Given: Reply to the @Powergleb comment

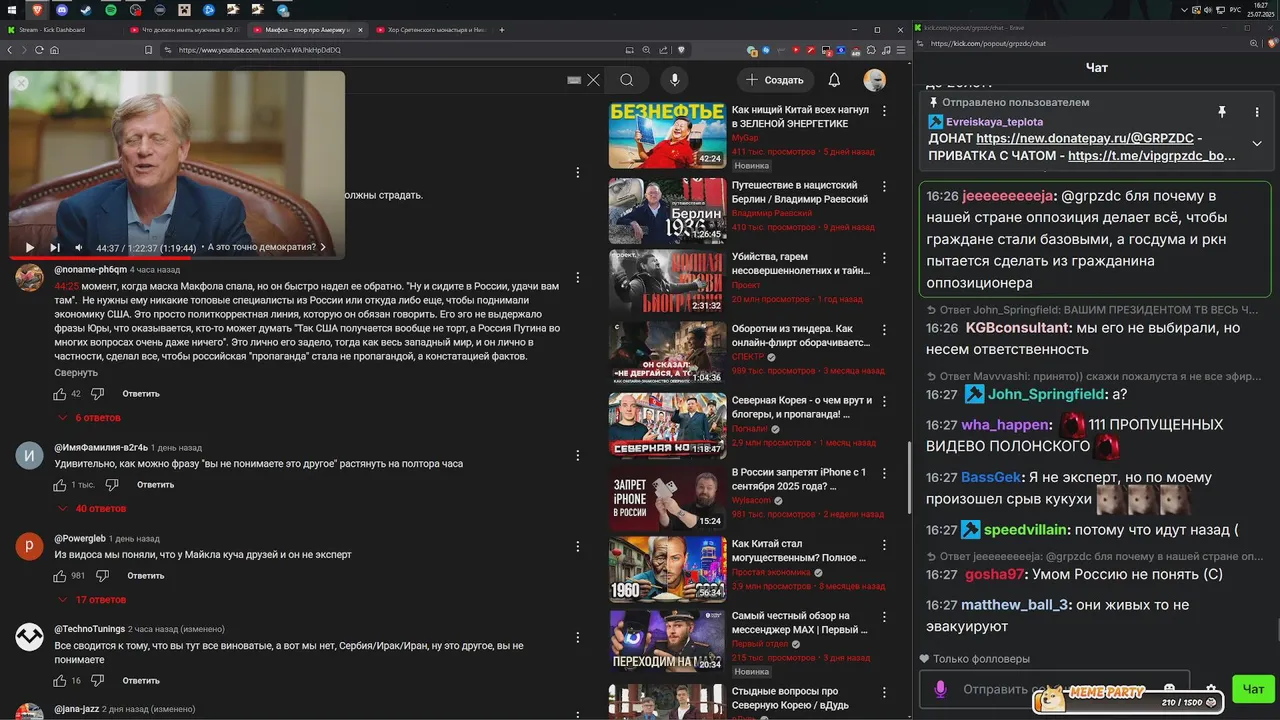Looking at the screenshot, I should pos(145,576).
